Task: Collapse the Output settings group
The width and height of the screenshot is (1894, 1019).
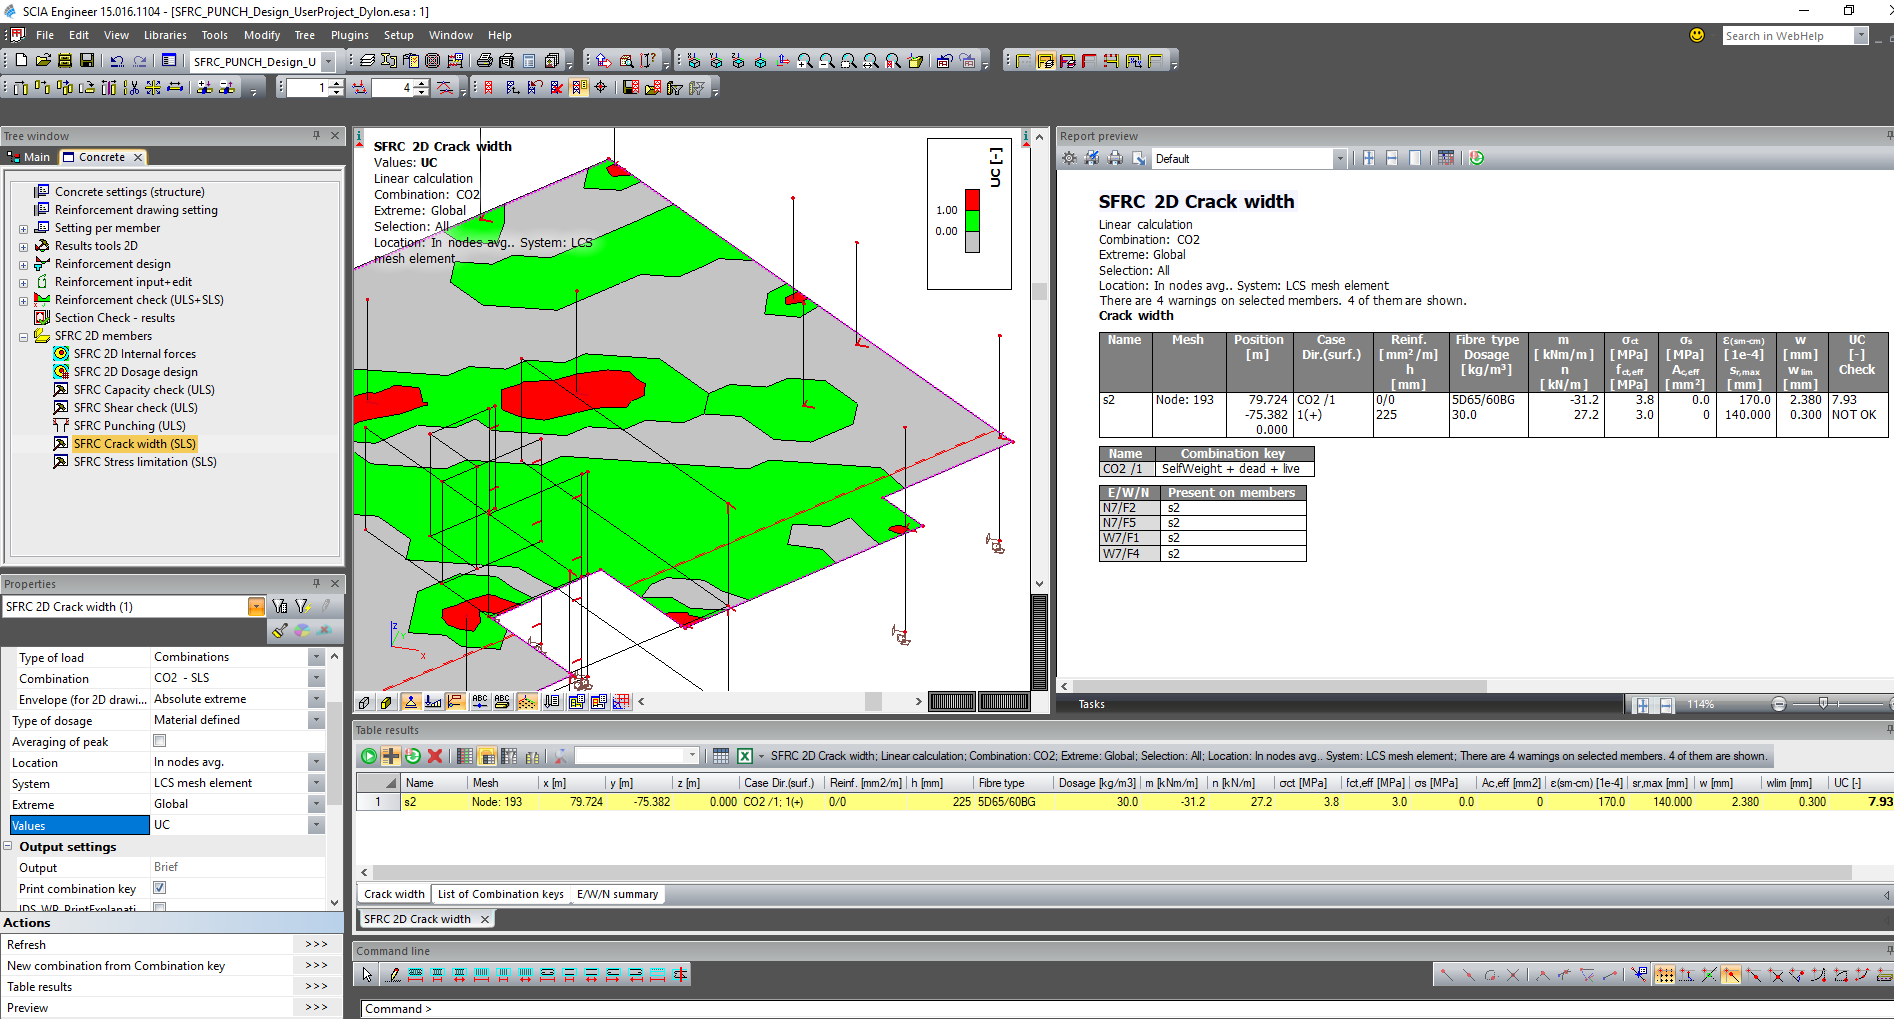Action: 9,847
